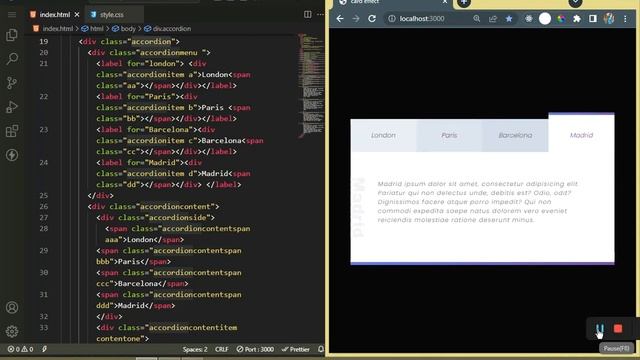This screenshot has width=640, height=360.
Task: Click Port : 3000 live server status
Action: [256, 349]
